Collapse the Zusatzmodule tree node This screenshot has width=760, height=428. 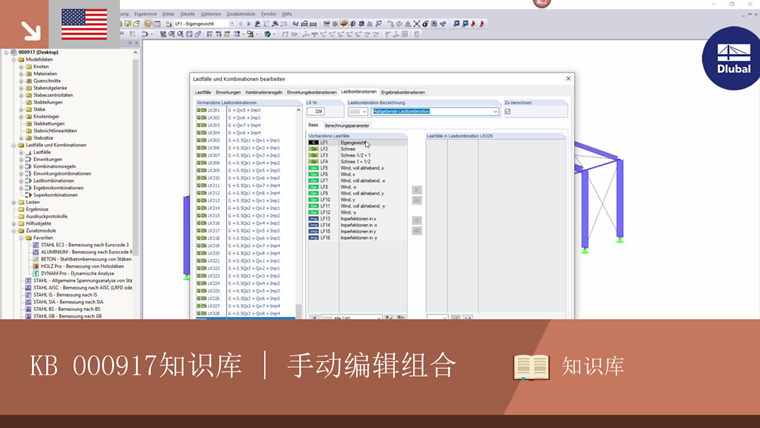coord(14,231)
